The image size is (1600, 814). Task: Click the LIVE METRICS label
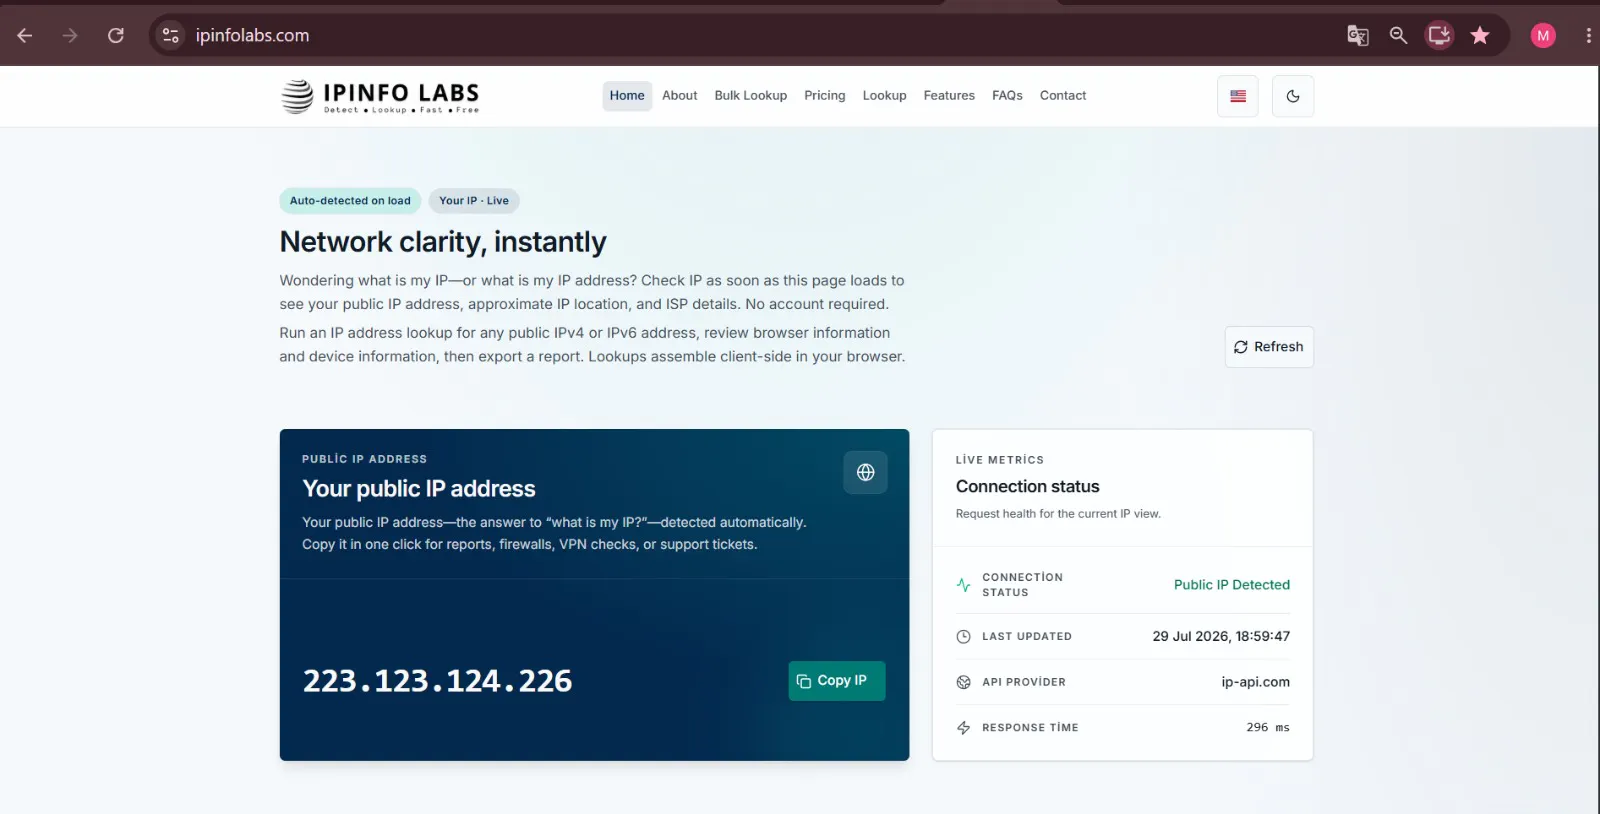[1000, 460]
